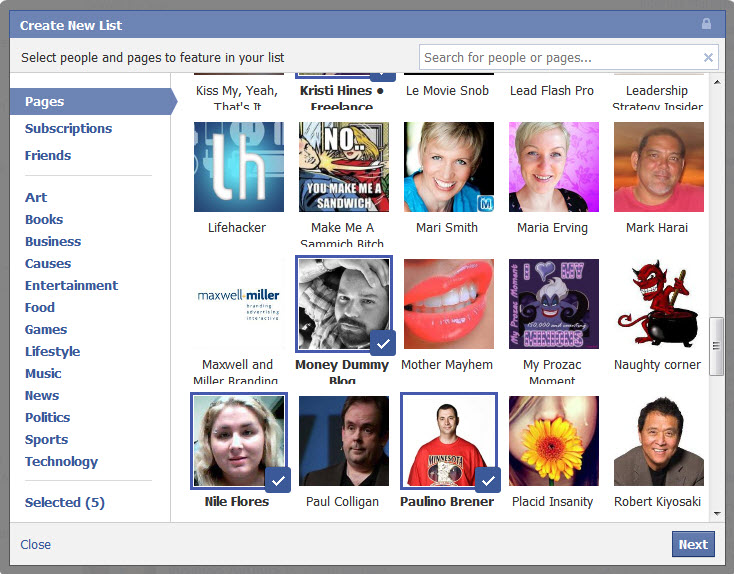734x574 pixels.
Task: Click the Paul Colligan name label
Action: tap(342, 501)
